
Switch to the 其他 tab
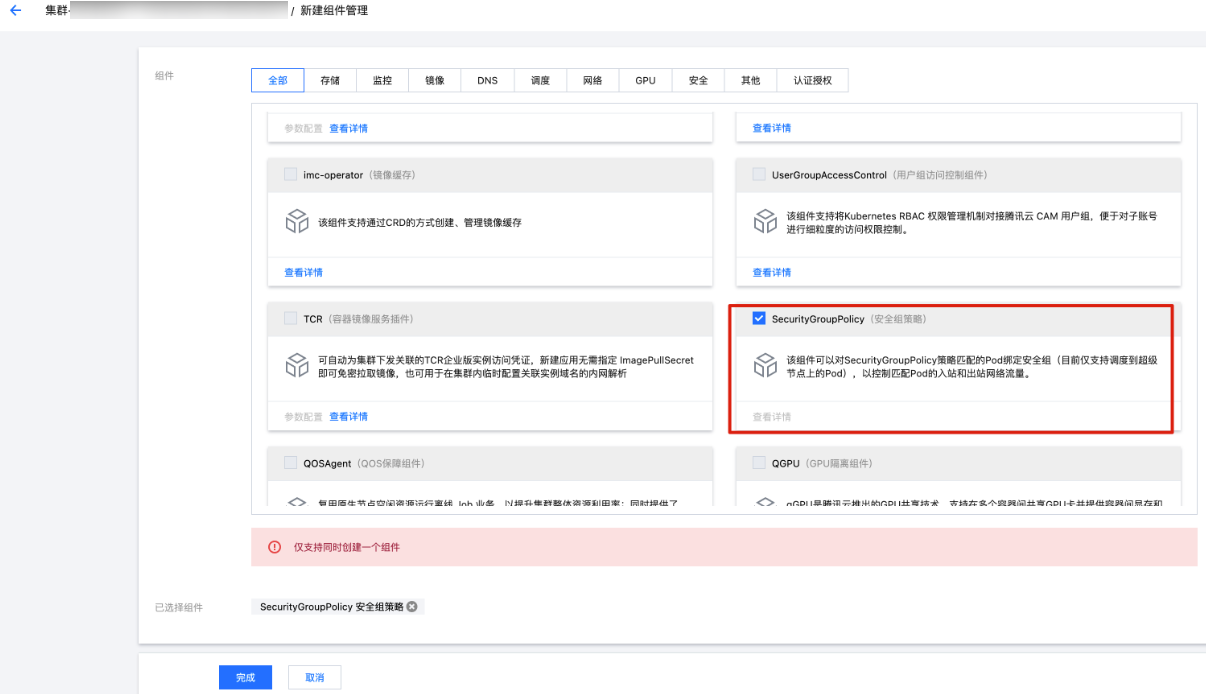pyautogui.click(x=750, y=81)
